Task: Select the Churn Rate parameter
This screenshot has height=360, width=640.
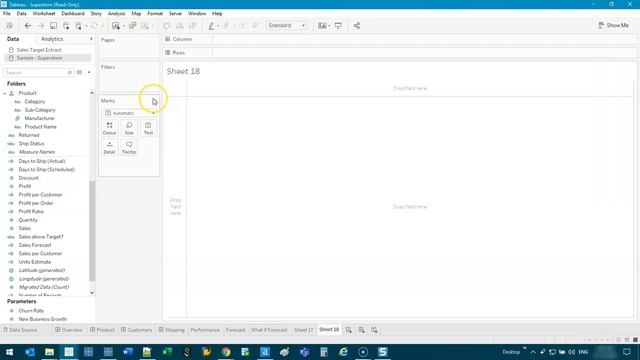Action: [x=31, y=311]
